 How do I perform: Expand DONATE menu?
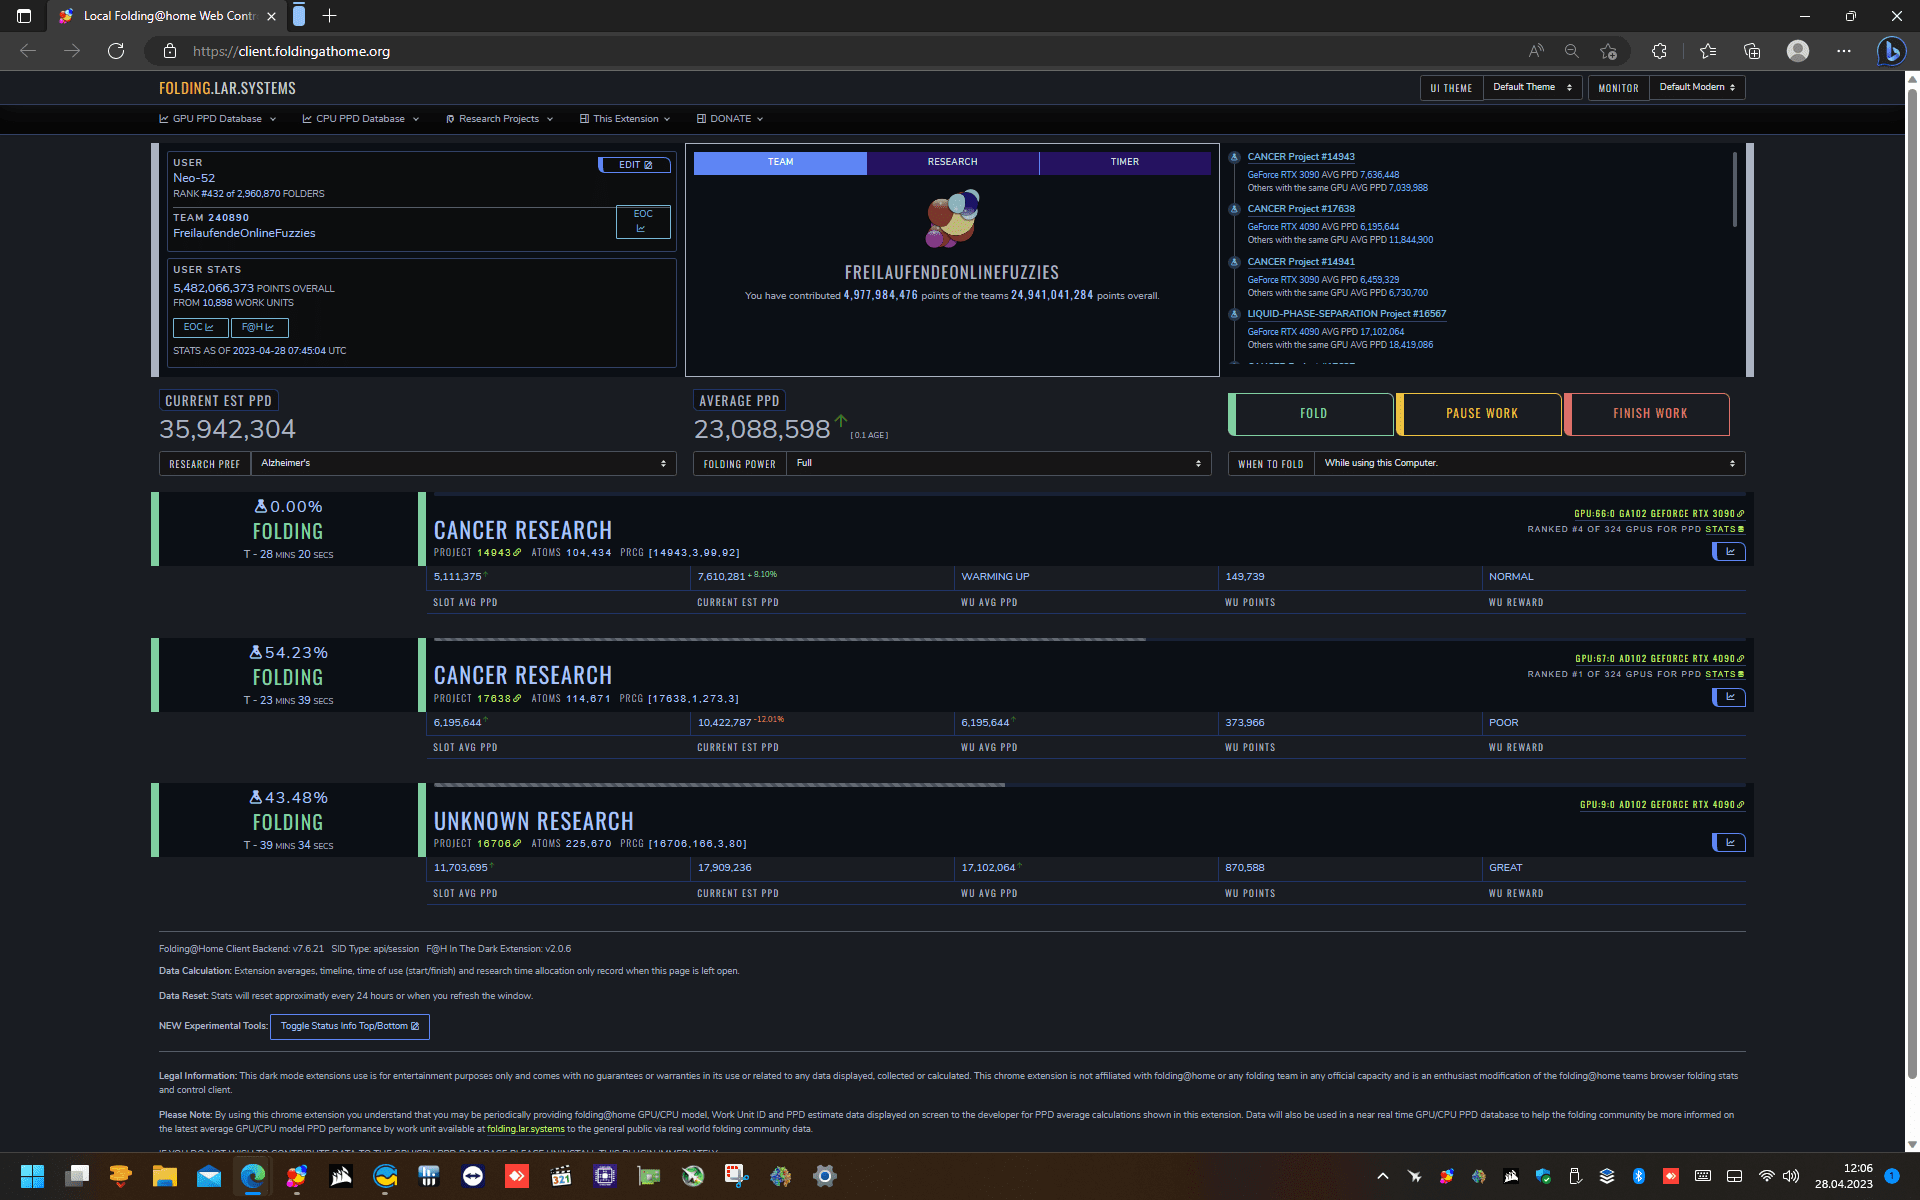point(730,119)
